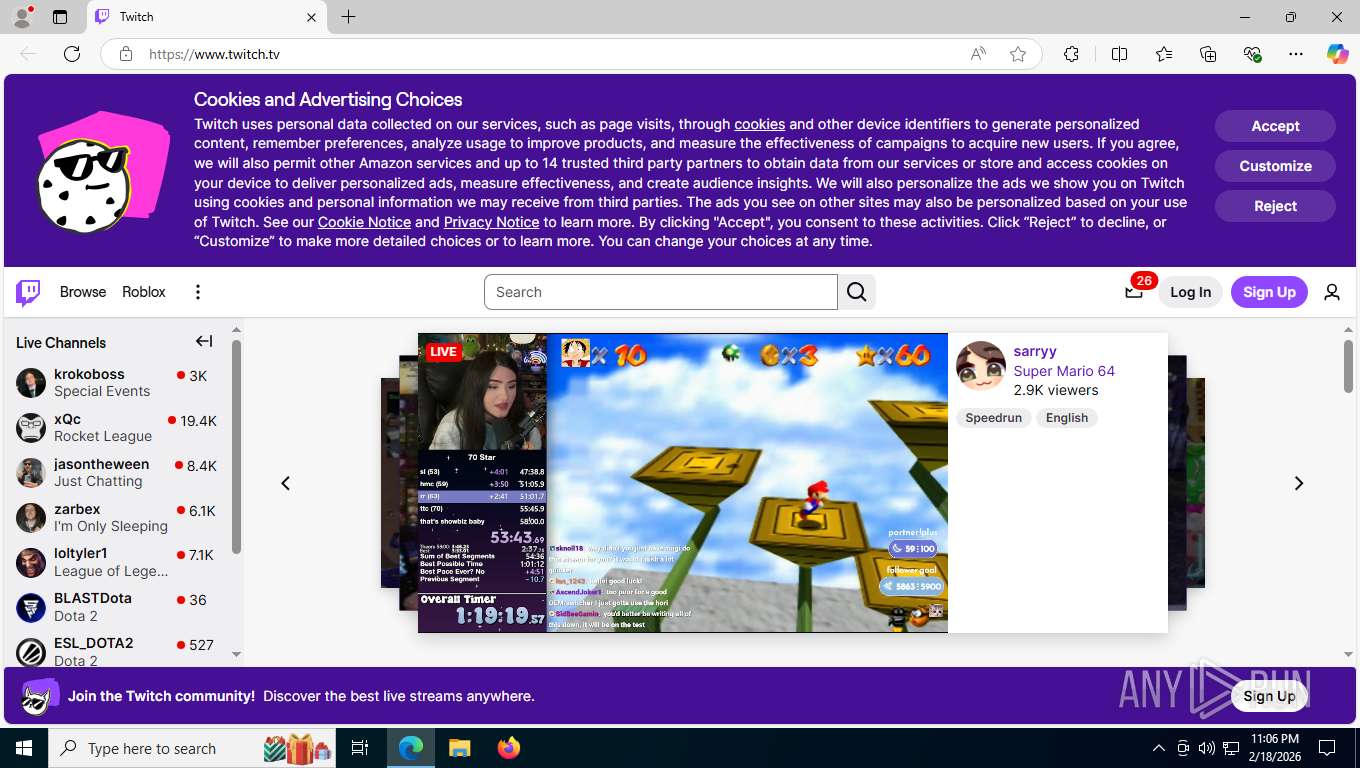Click ESL_DOTA2 channel avatar
This screenshot has height=768, width=1360.
coord(31,652)
